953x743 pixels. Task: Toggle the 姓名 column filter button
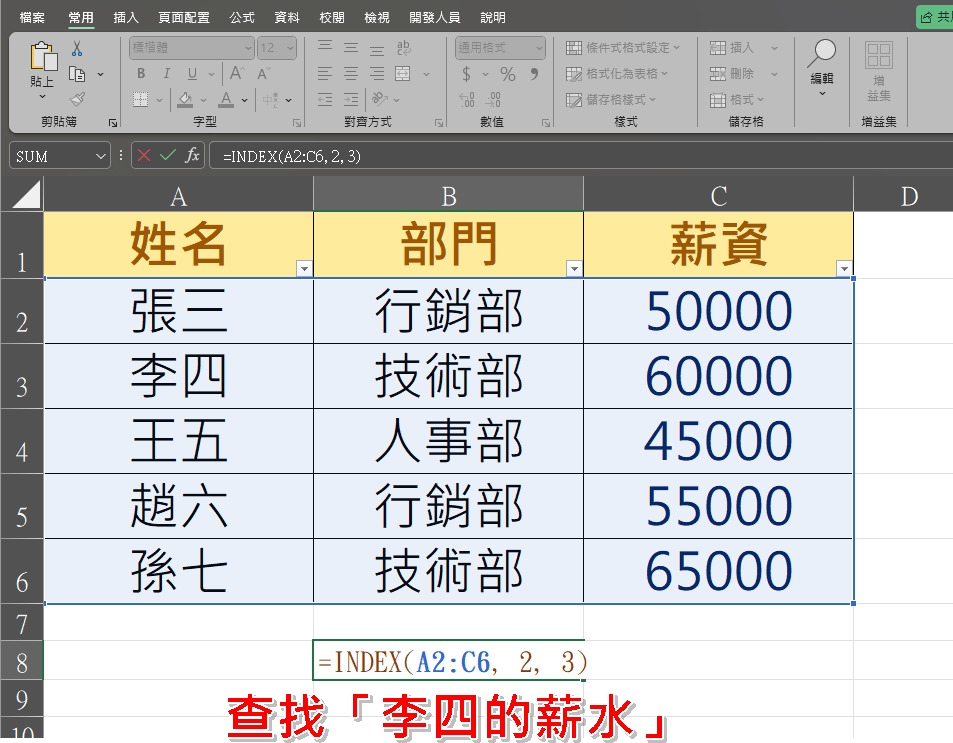[304, 268]
